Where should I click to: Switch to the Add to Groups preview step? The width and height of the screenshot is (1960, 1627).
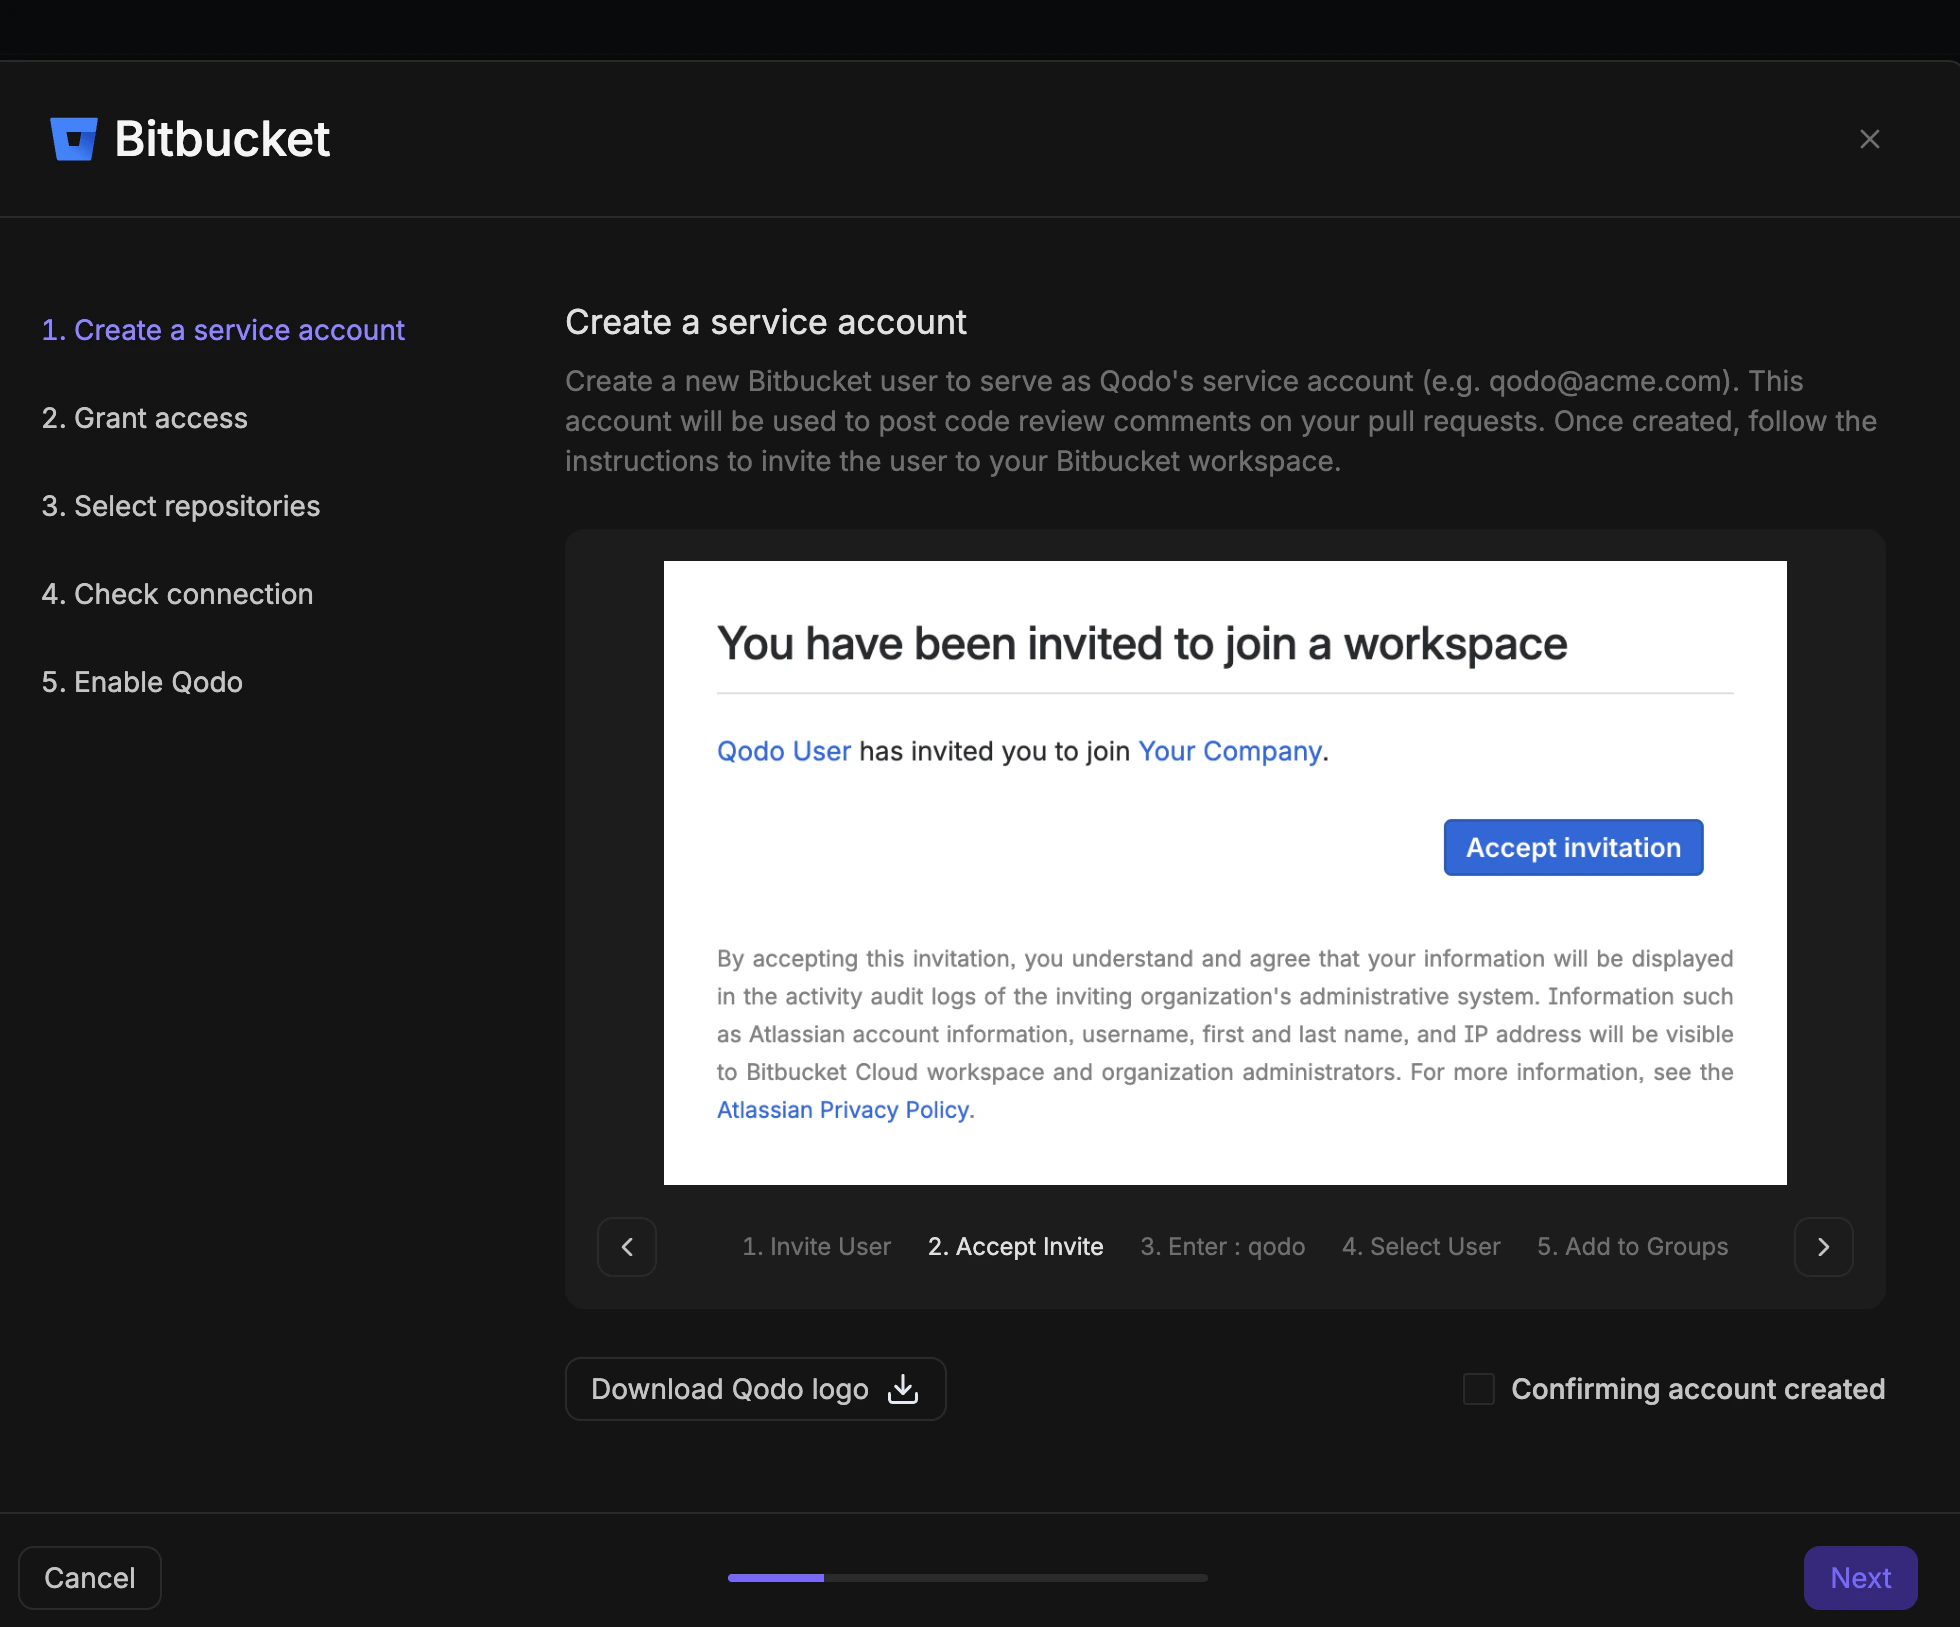1632,1246
